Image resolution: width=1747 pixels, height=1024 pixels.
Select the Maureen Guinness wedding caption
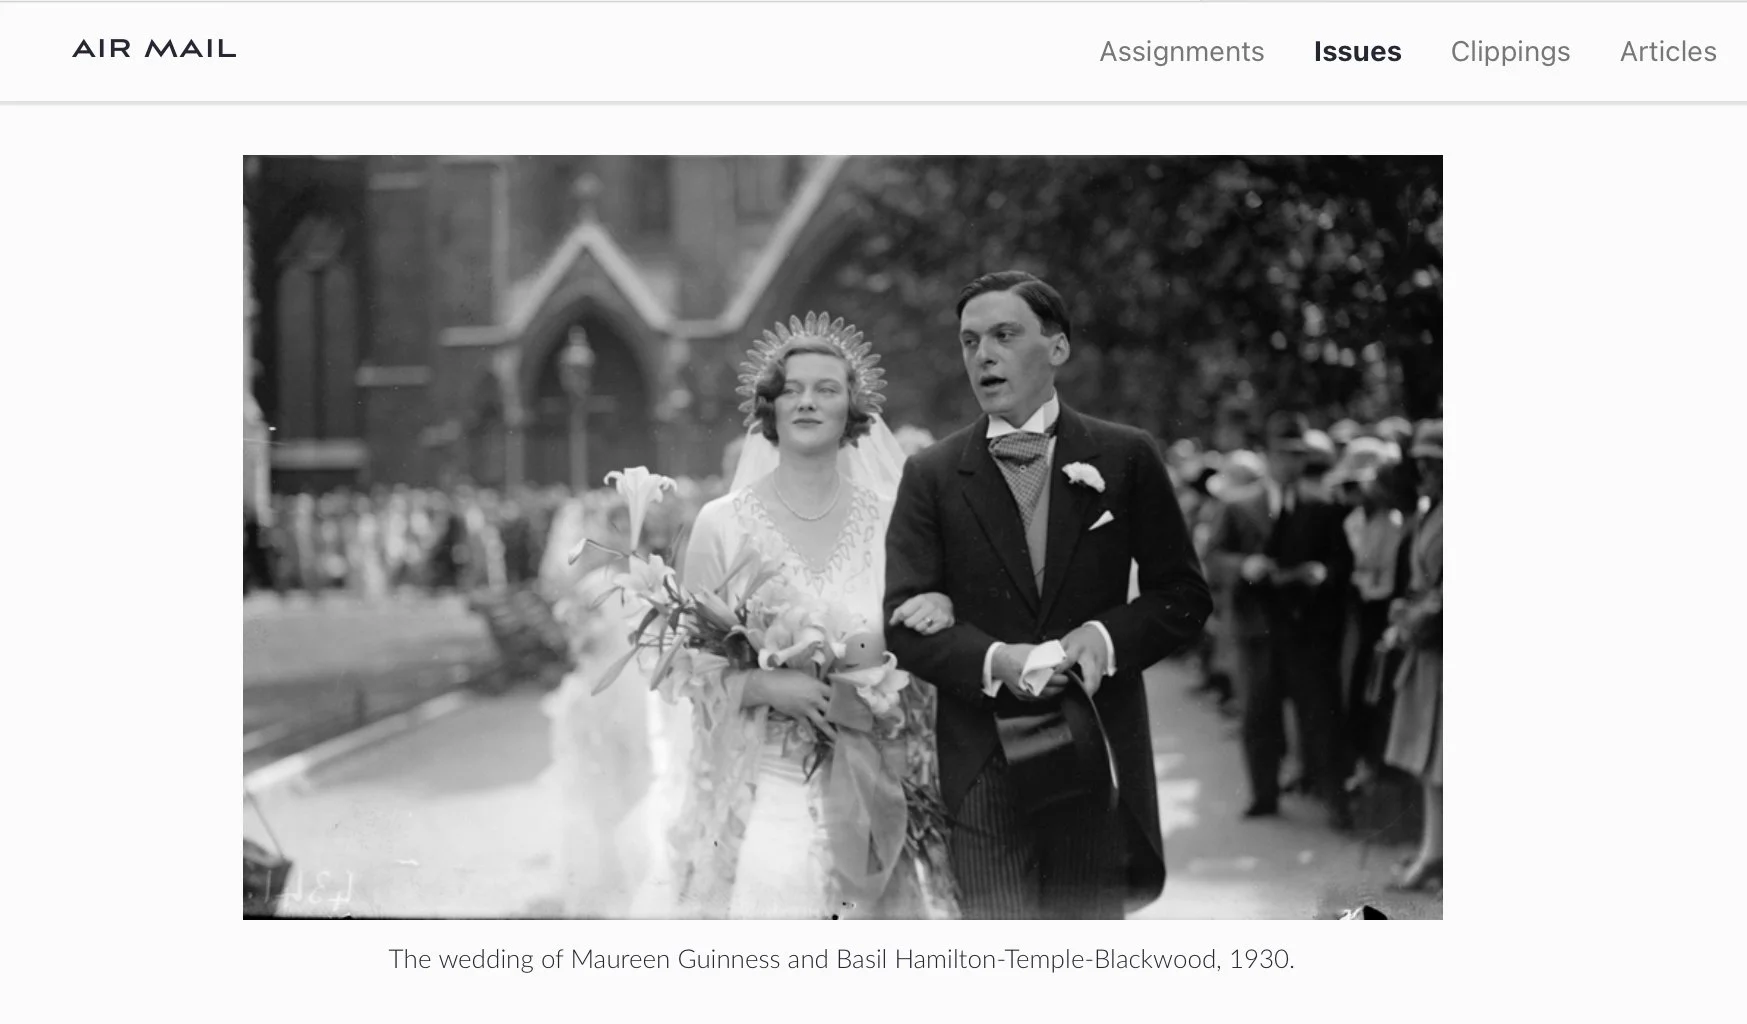point(841,960)
